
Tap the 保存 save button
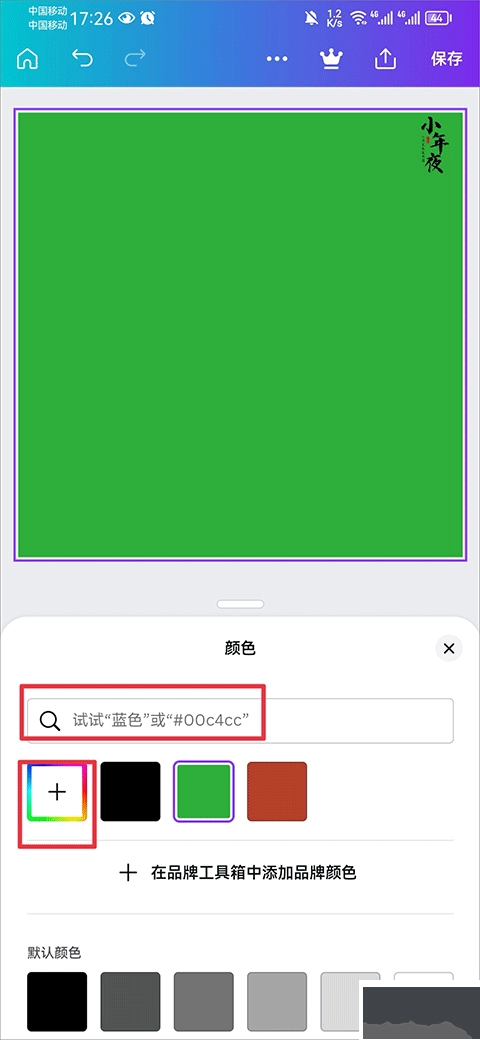coord(446,58)
